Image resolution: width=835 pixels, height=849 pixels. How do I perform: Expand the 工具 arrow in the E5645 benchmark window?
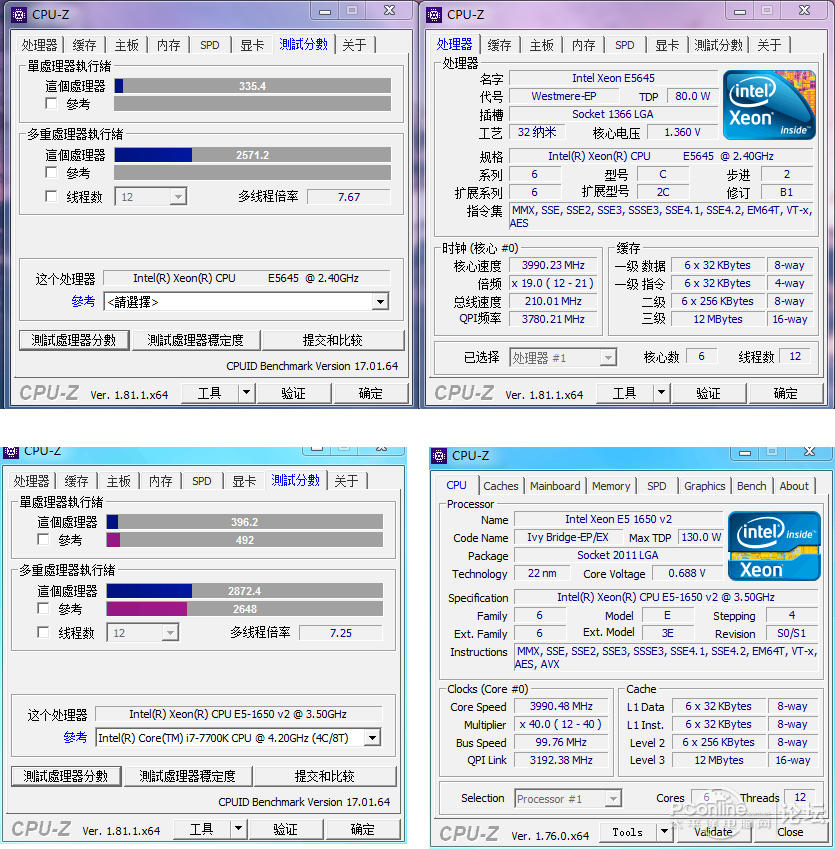click(246, 393)
